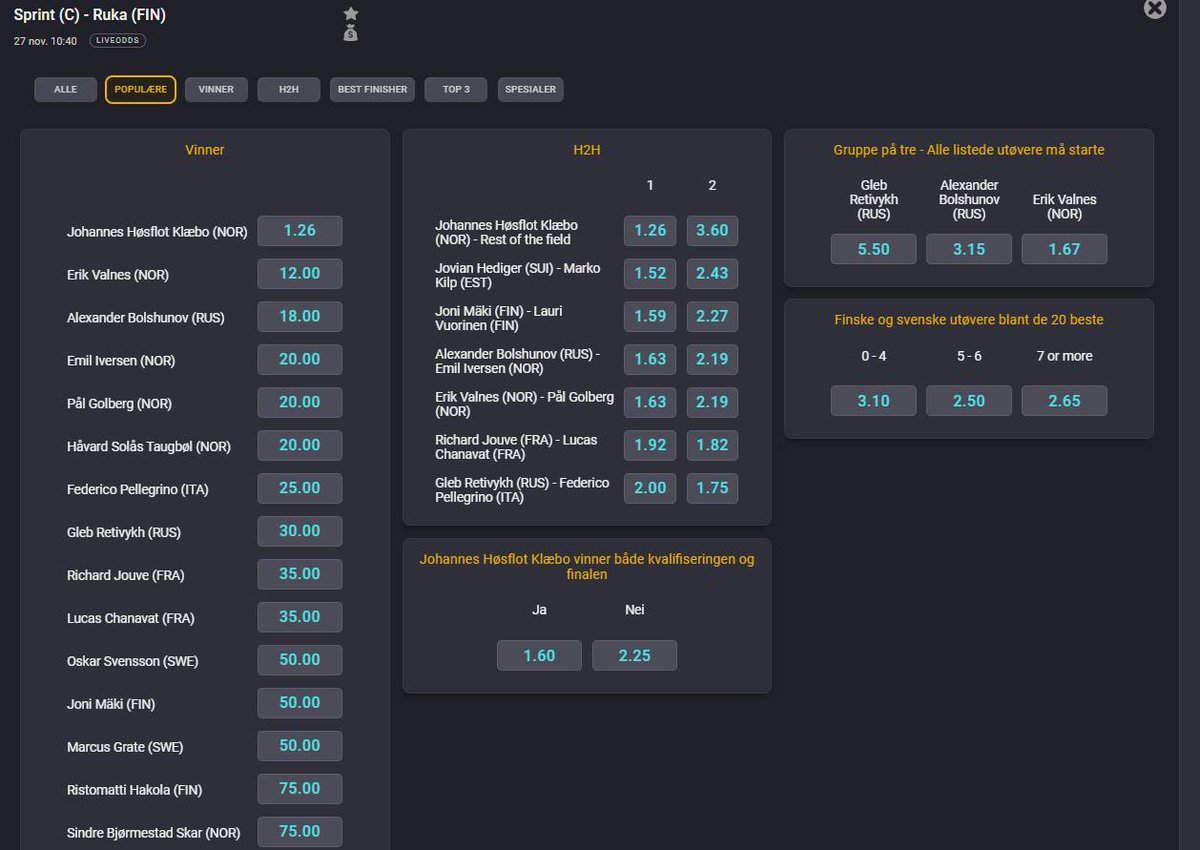This screenshot has height=850, width=1200.
Task: Pick Jovian Hediger over Kilp at 1.52
Action: (650, 274)
